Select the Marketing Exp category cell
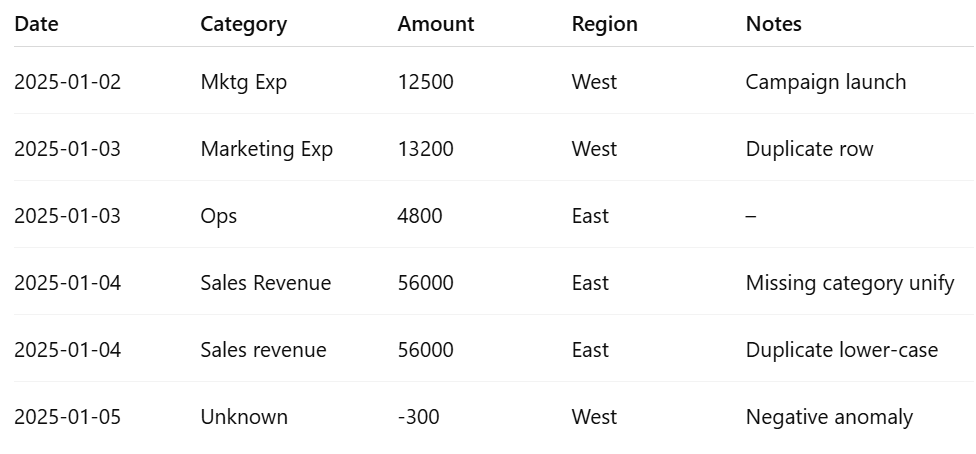The width and height of the screenshot is (976, 454). (x=266, y=149)
